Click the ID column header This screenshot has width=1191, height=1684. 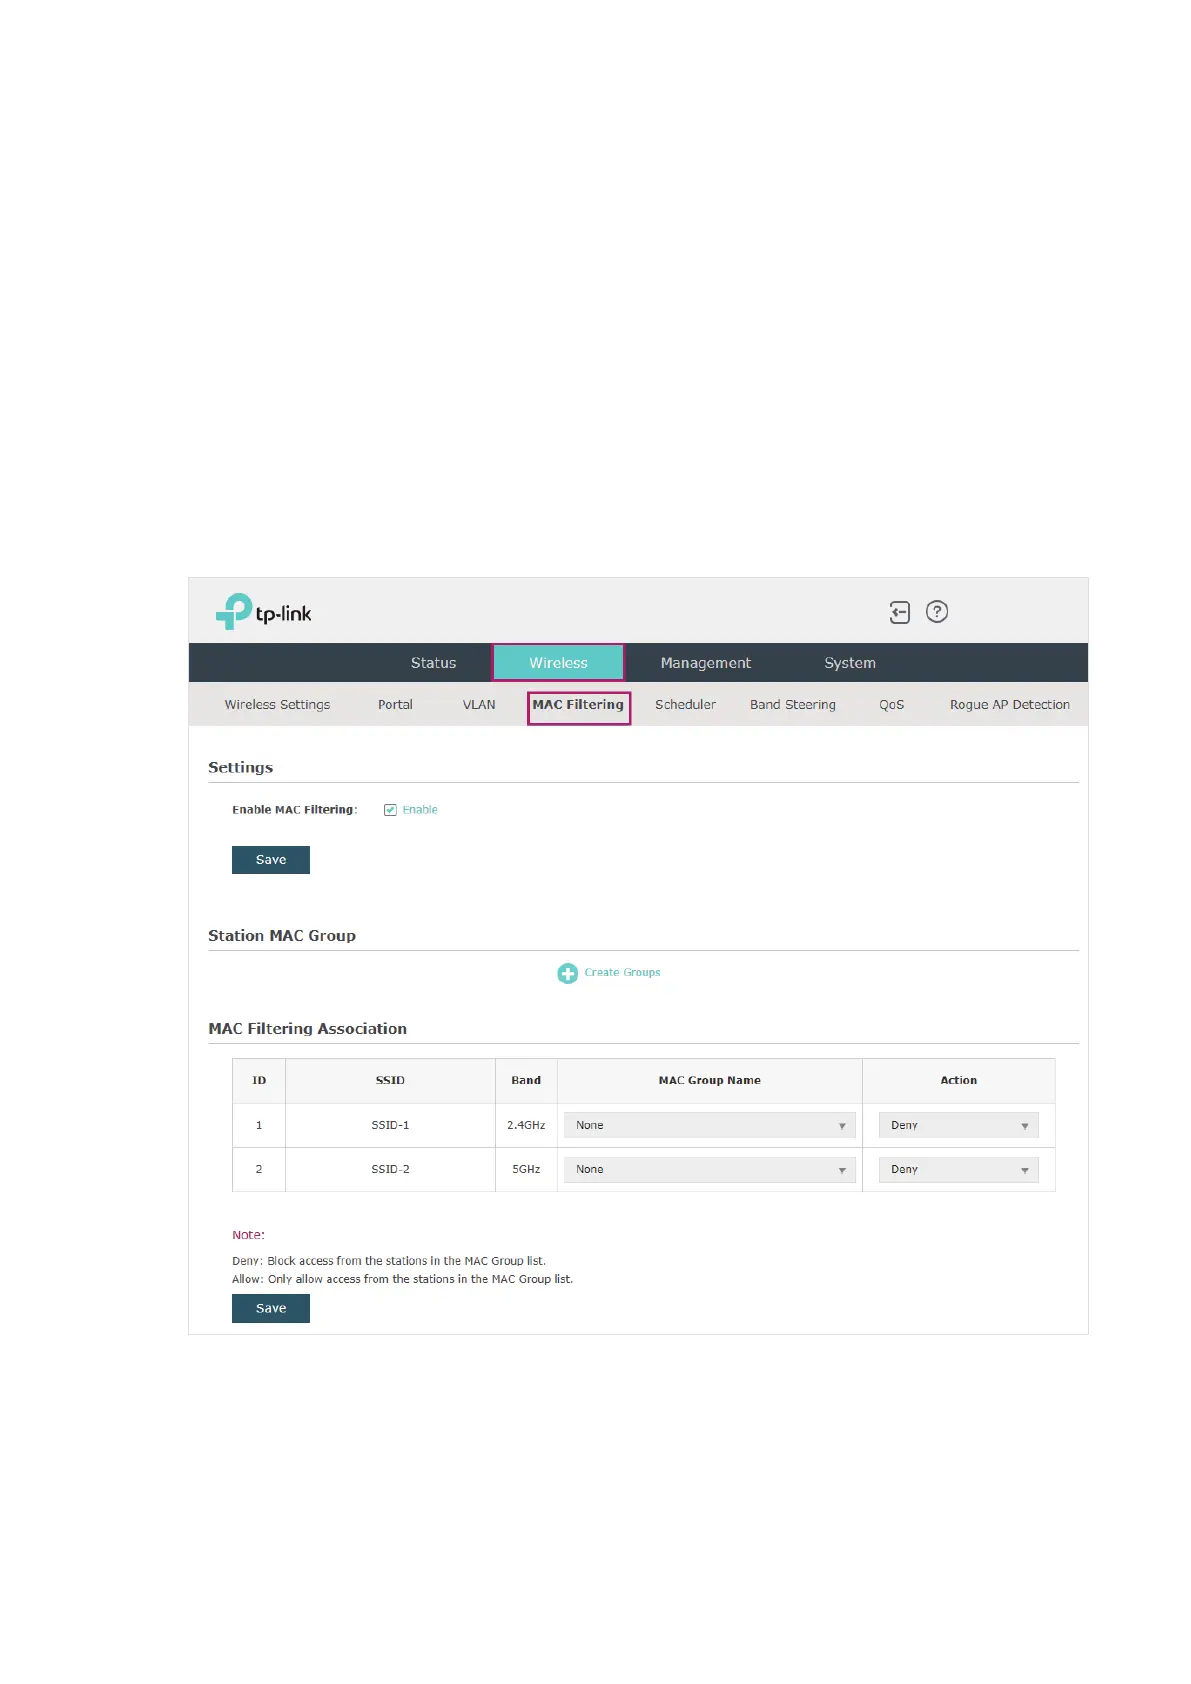click(259, 1081)
